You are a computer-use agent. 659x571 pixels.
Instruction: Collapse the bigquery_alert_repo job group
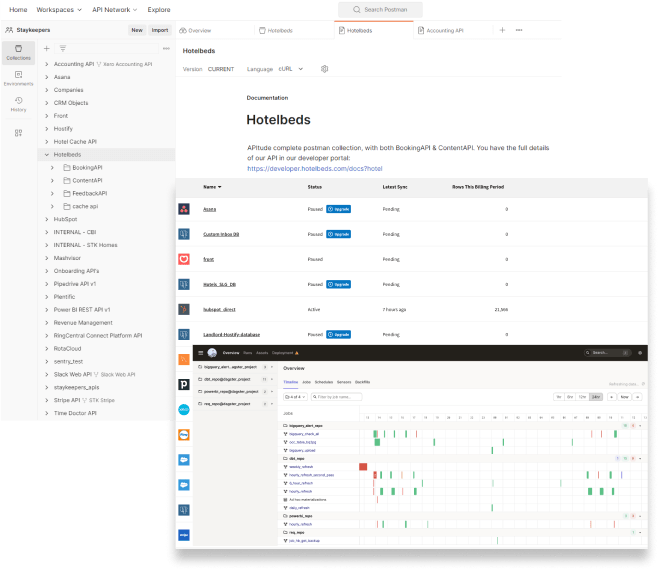coord(640,426)
